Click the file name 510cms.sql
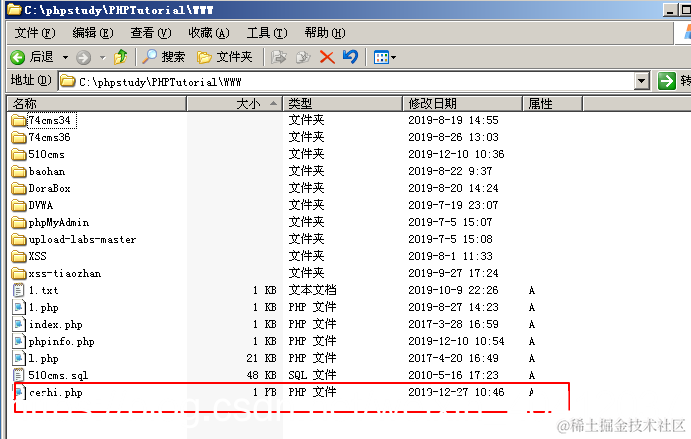Screen dimensions: 691x439 point(58,376)
